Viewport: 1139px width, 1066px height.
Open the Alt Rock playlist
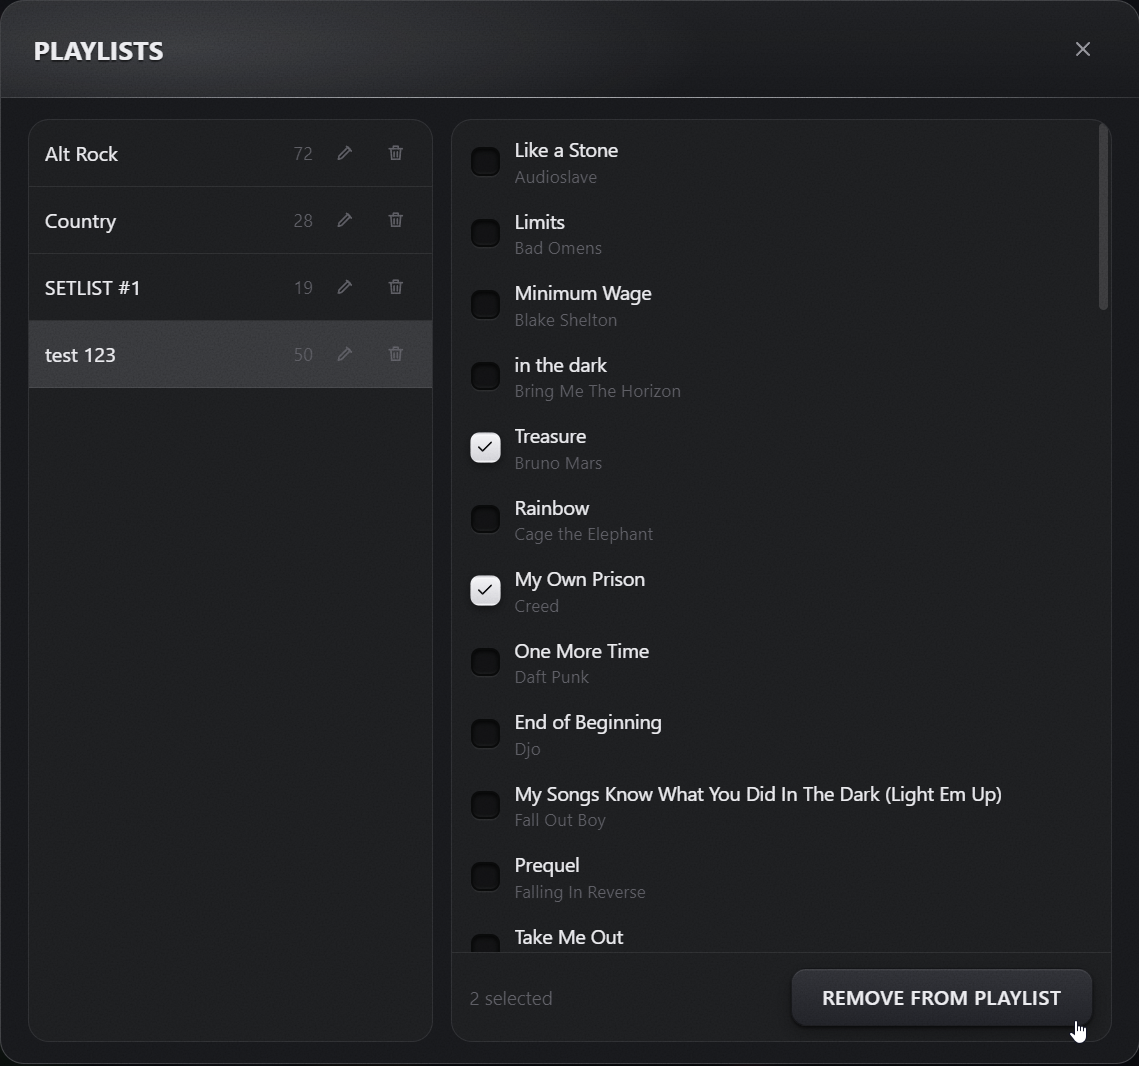(x=230, y=153)
